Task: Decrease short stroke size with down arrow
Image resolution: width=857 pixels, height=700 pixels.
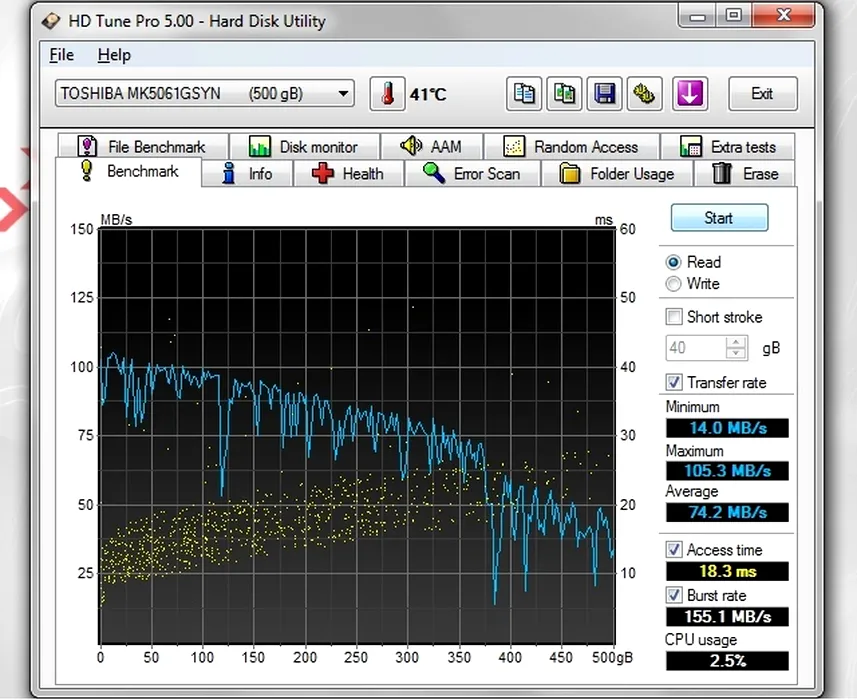Action: pos(737,353)
